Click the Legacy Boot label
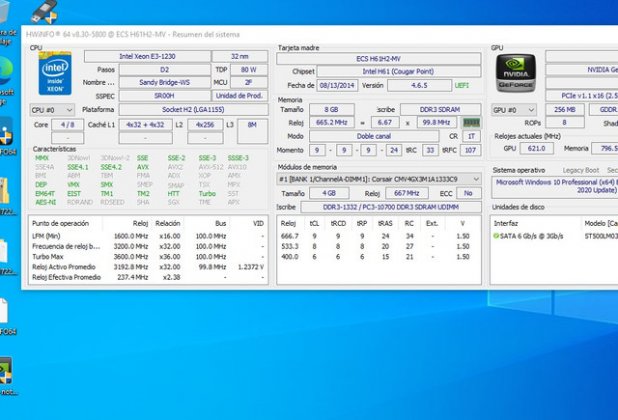The width and height of the screenshot is (618, 420). [x=581, y=170]
